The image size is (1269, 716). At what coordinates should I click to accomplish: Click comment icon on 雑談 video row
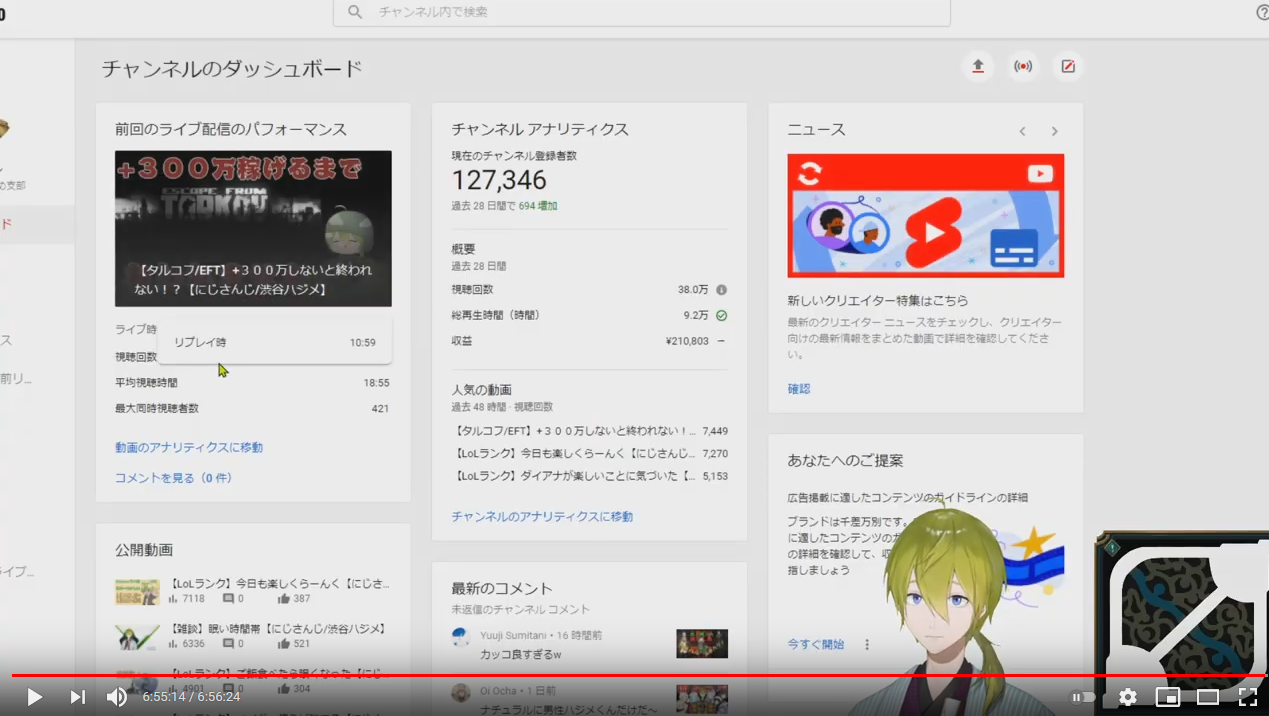228,644
